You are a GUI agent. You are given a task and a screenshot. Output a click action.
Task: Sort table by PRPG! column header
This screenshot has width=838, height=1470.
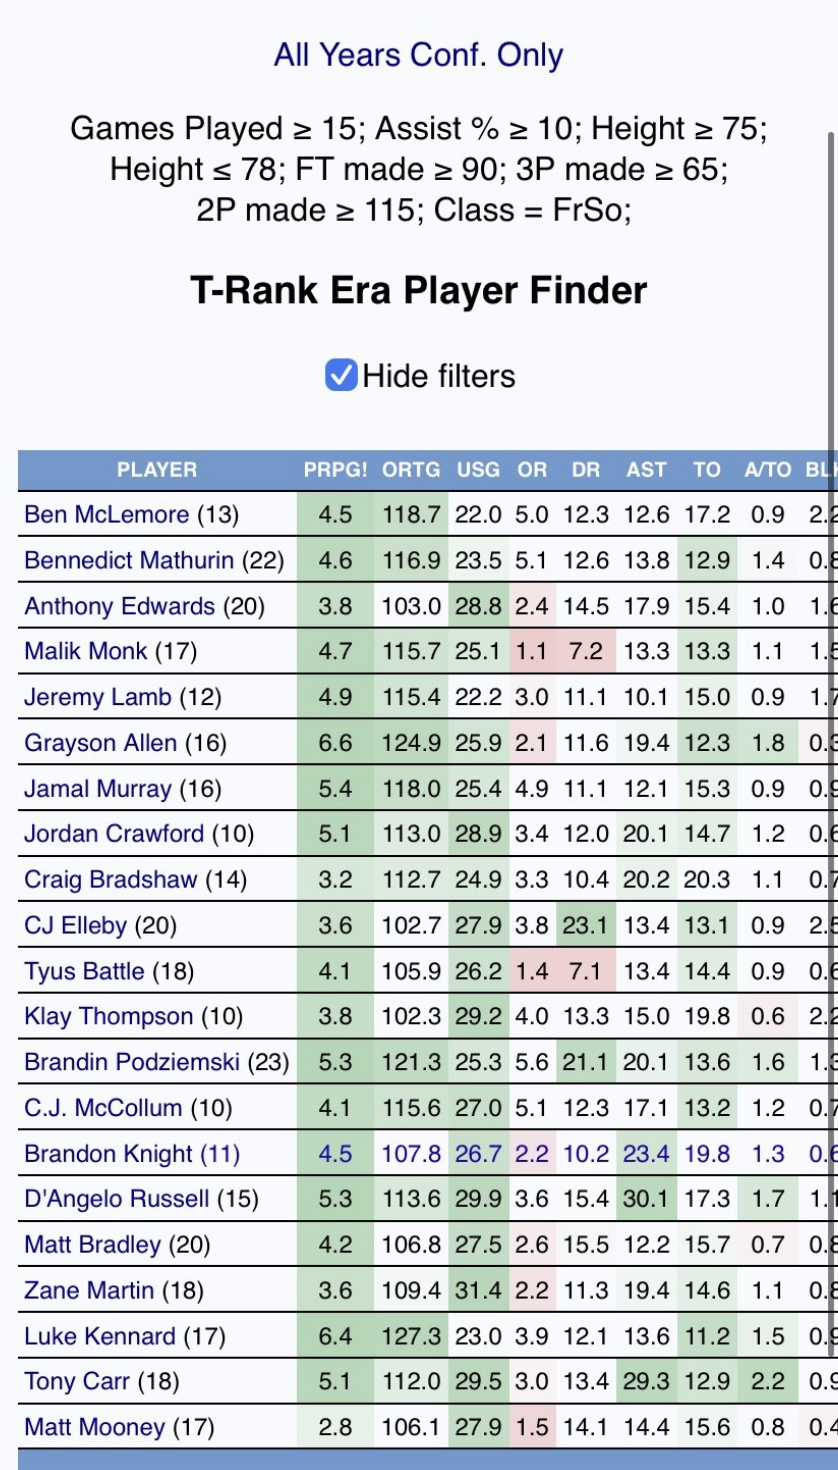pyautogui.click(x=335, y=470)
